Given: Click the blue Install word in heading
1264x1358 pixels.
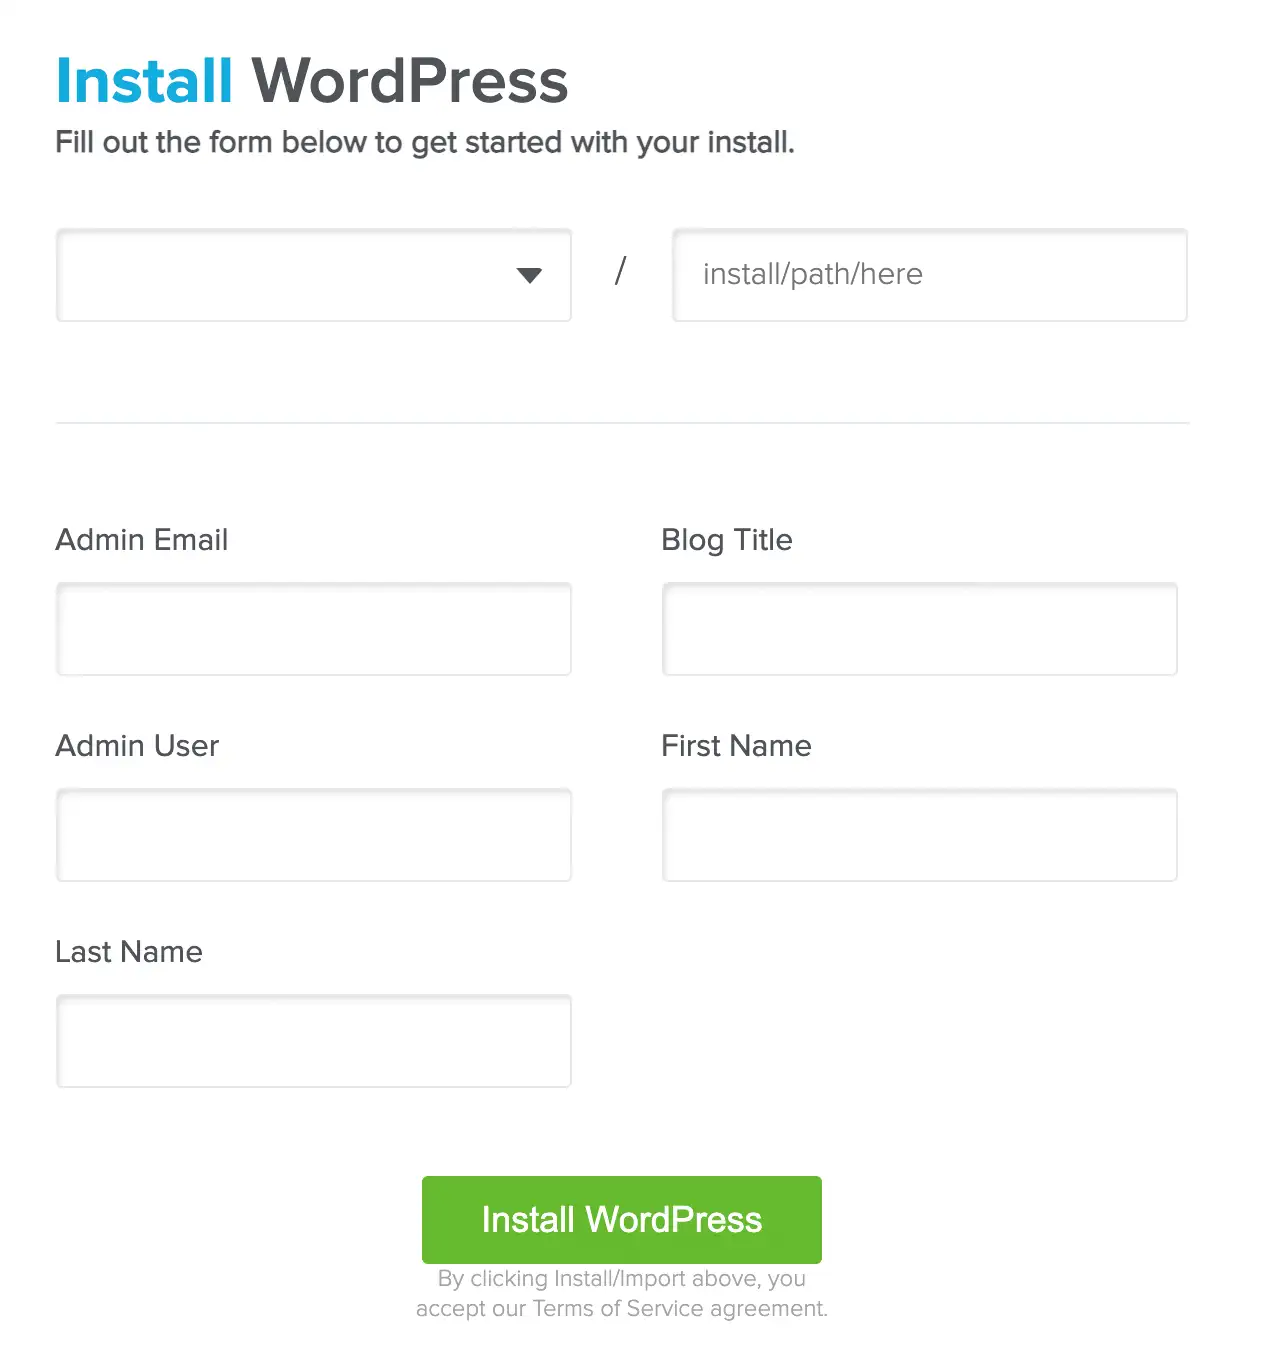Looking at the screenshot, I should [x=144, y=81].
